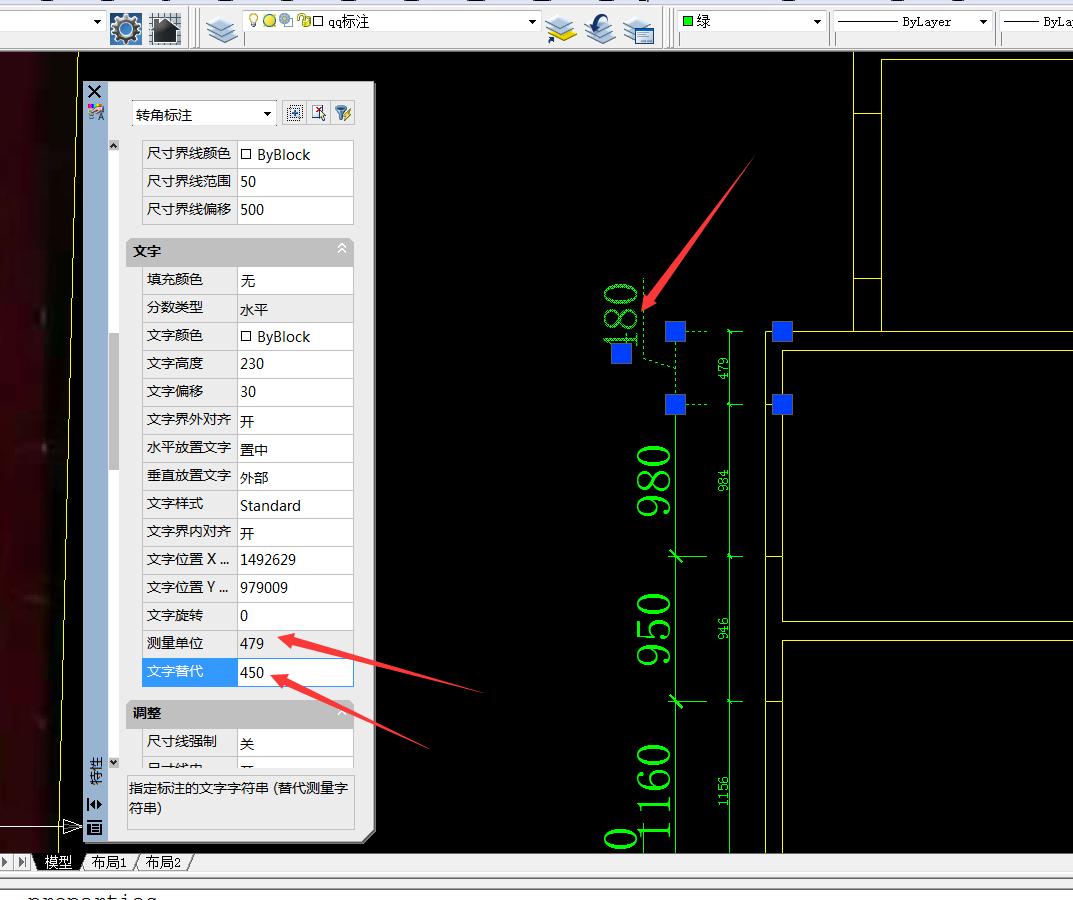Image resolution: width=1073 pixels, height=900 pixels.
Task: Toggle the PICKADD funnel icon
Action: (294, 112)
